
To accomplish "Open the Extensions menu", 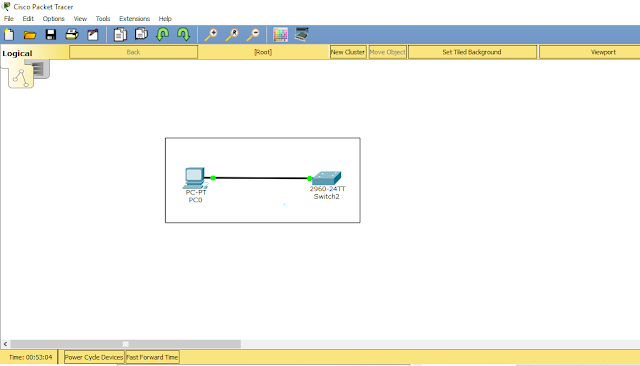I will coord(134,19).
